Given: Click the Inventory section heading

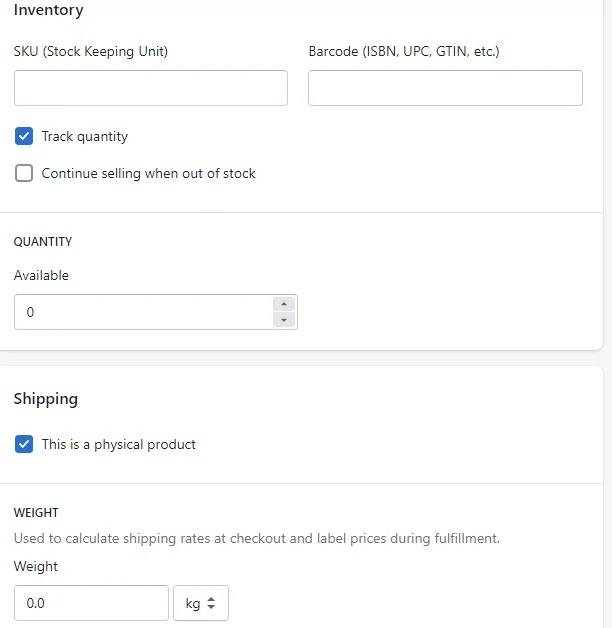Looking at the screenshot, I should click(x=48, y=10).
